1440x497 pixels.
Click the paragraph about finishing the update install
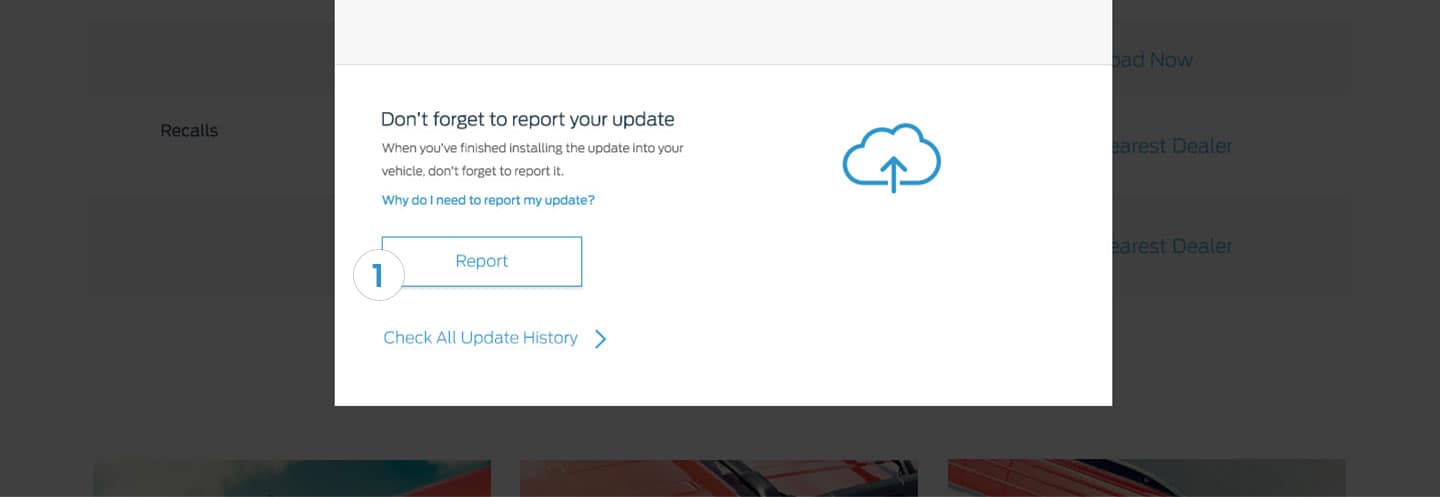[532, 159]
